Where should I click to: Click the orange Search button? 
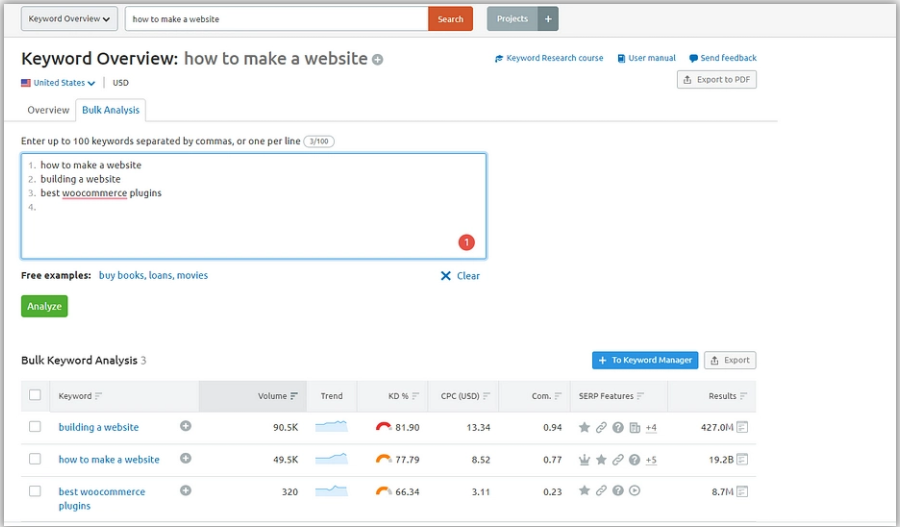click(451, 19)
